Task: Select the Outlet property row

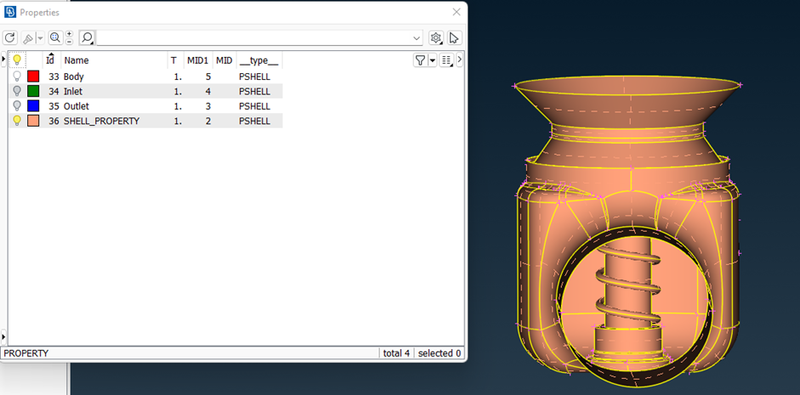Action: point(146,106)
